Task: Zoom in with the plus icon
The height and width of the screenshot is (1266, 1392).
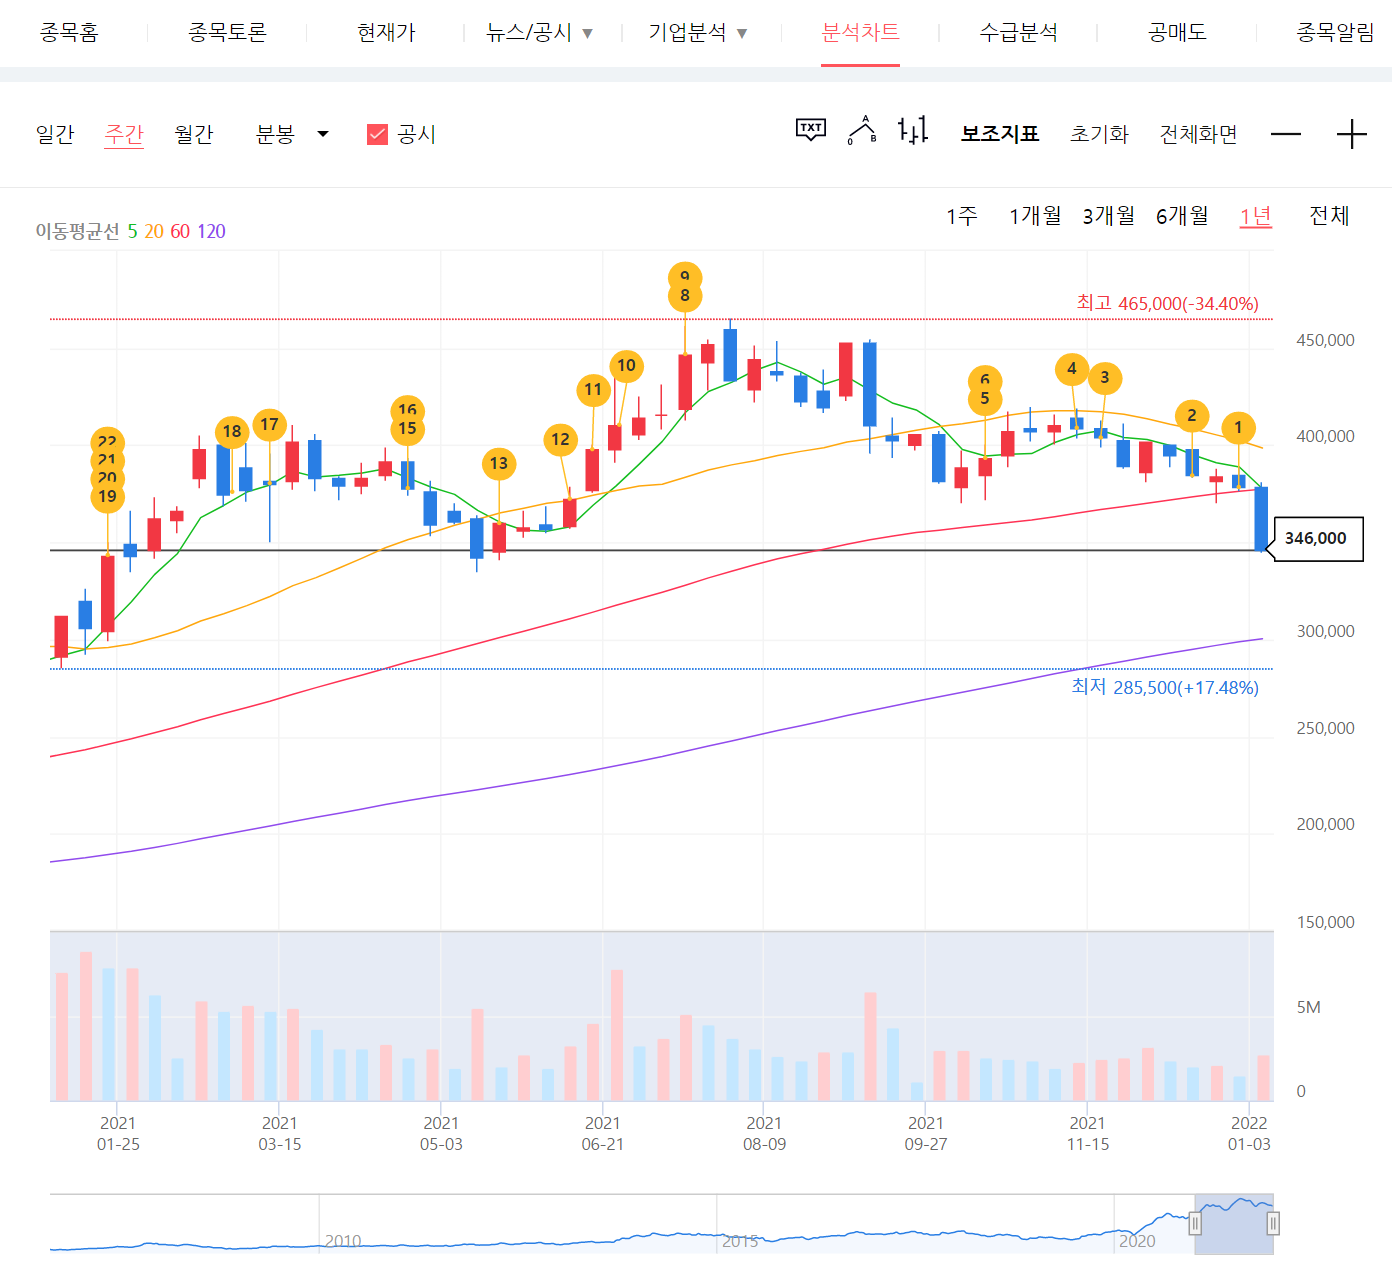Action: pos(1352,134)
